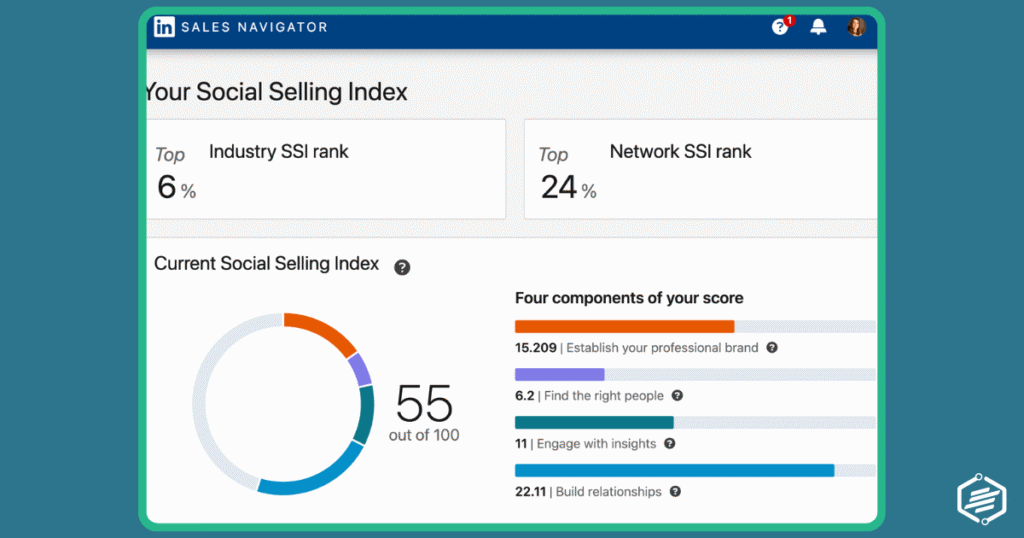Click the 22.11 Build relationships label
This screenshot has width=1024, height=538.
pyautogui.click(x=588, y=492)
